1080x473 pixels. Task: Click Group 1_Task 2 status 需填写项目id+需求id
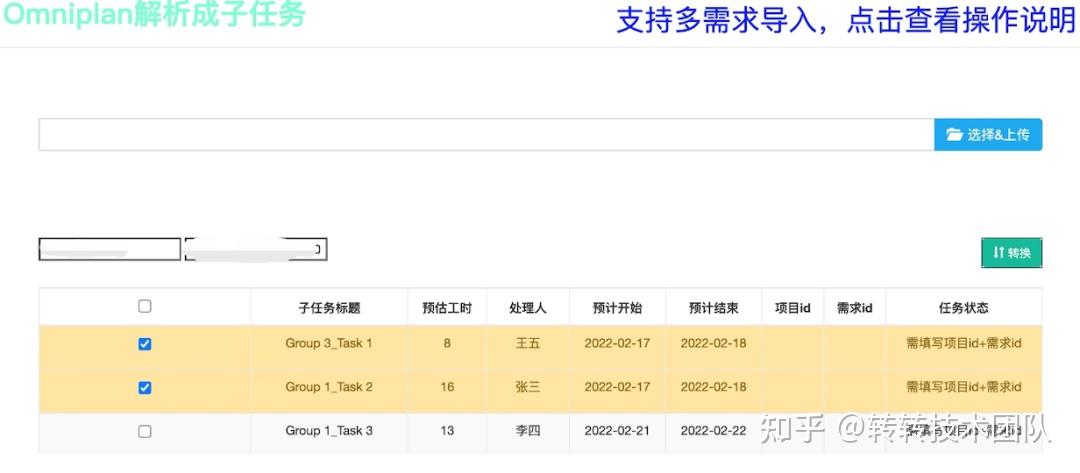[x=964, y=387]
